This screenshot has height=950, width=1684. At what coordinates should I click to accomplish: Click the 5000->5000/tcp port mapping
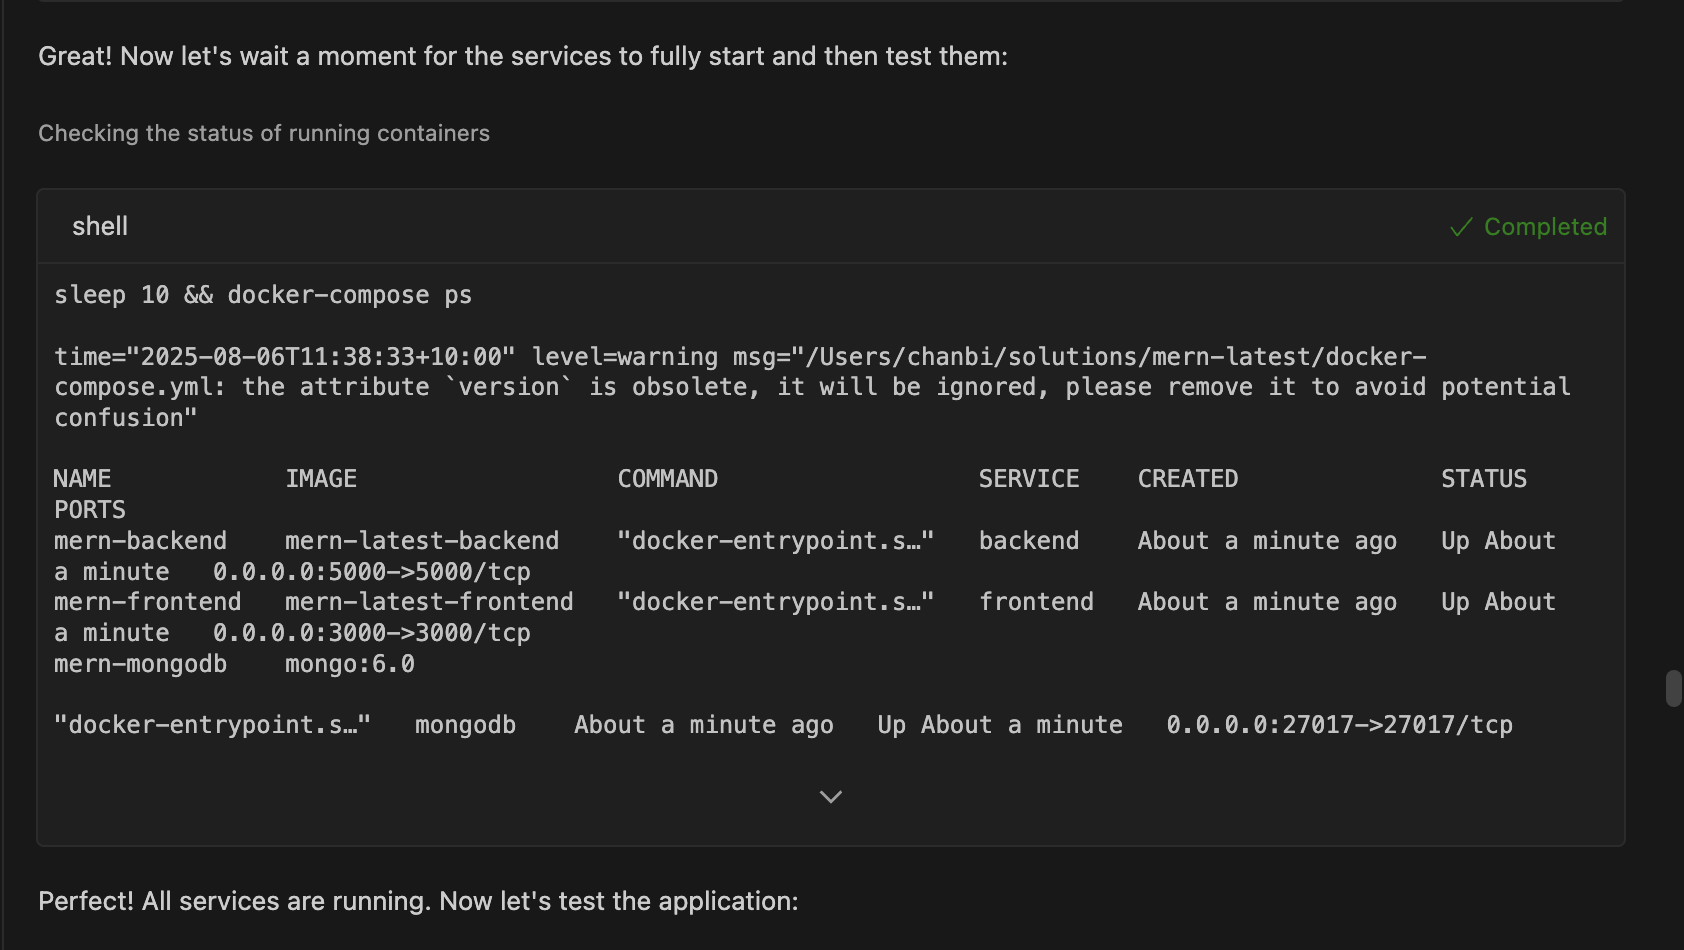tap(372, 572)
